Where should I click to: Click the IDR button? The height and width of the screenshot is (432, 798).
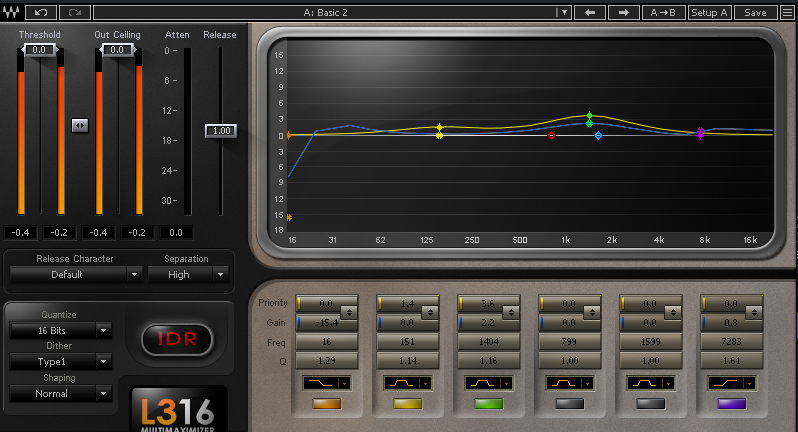pos(177,339)
